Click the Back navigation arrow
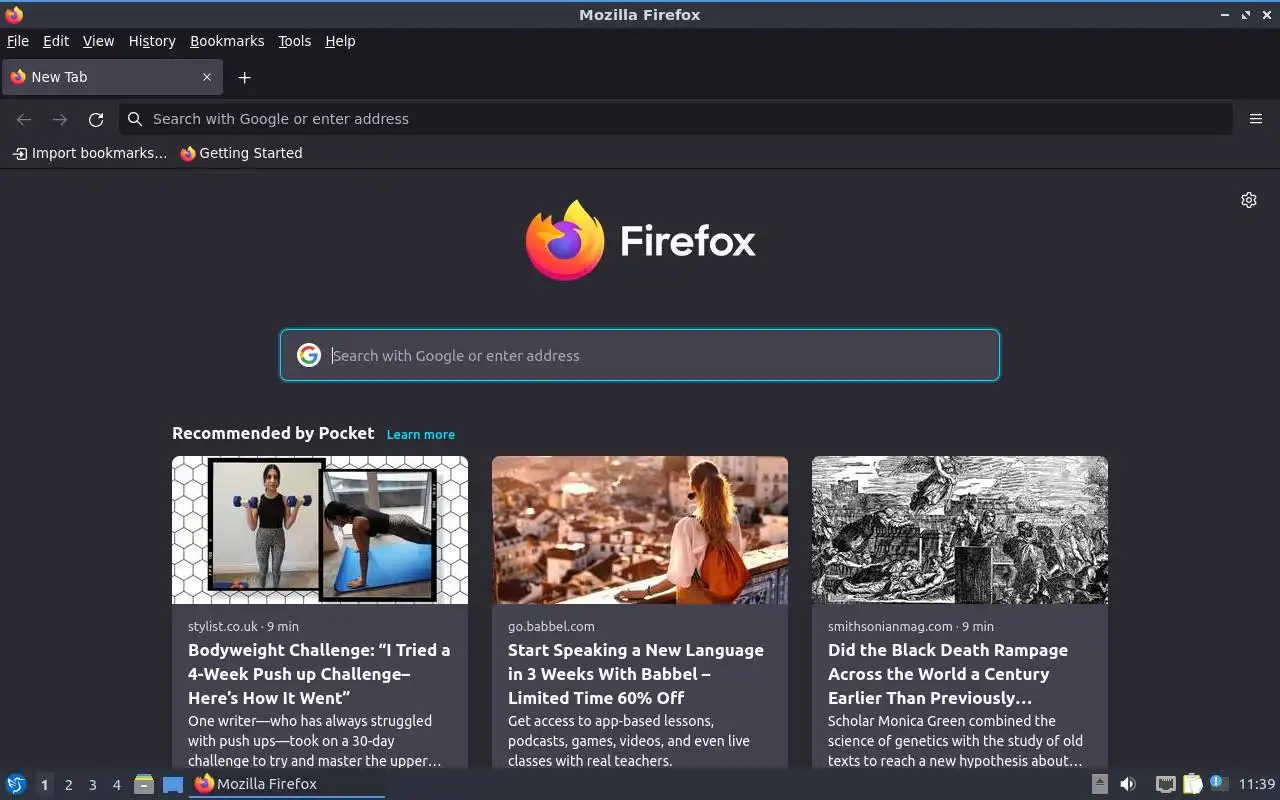This screenshot has width=1280, height=800. pos(24,119)
